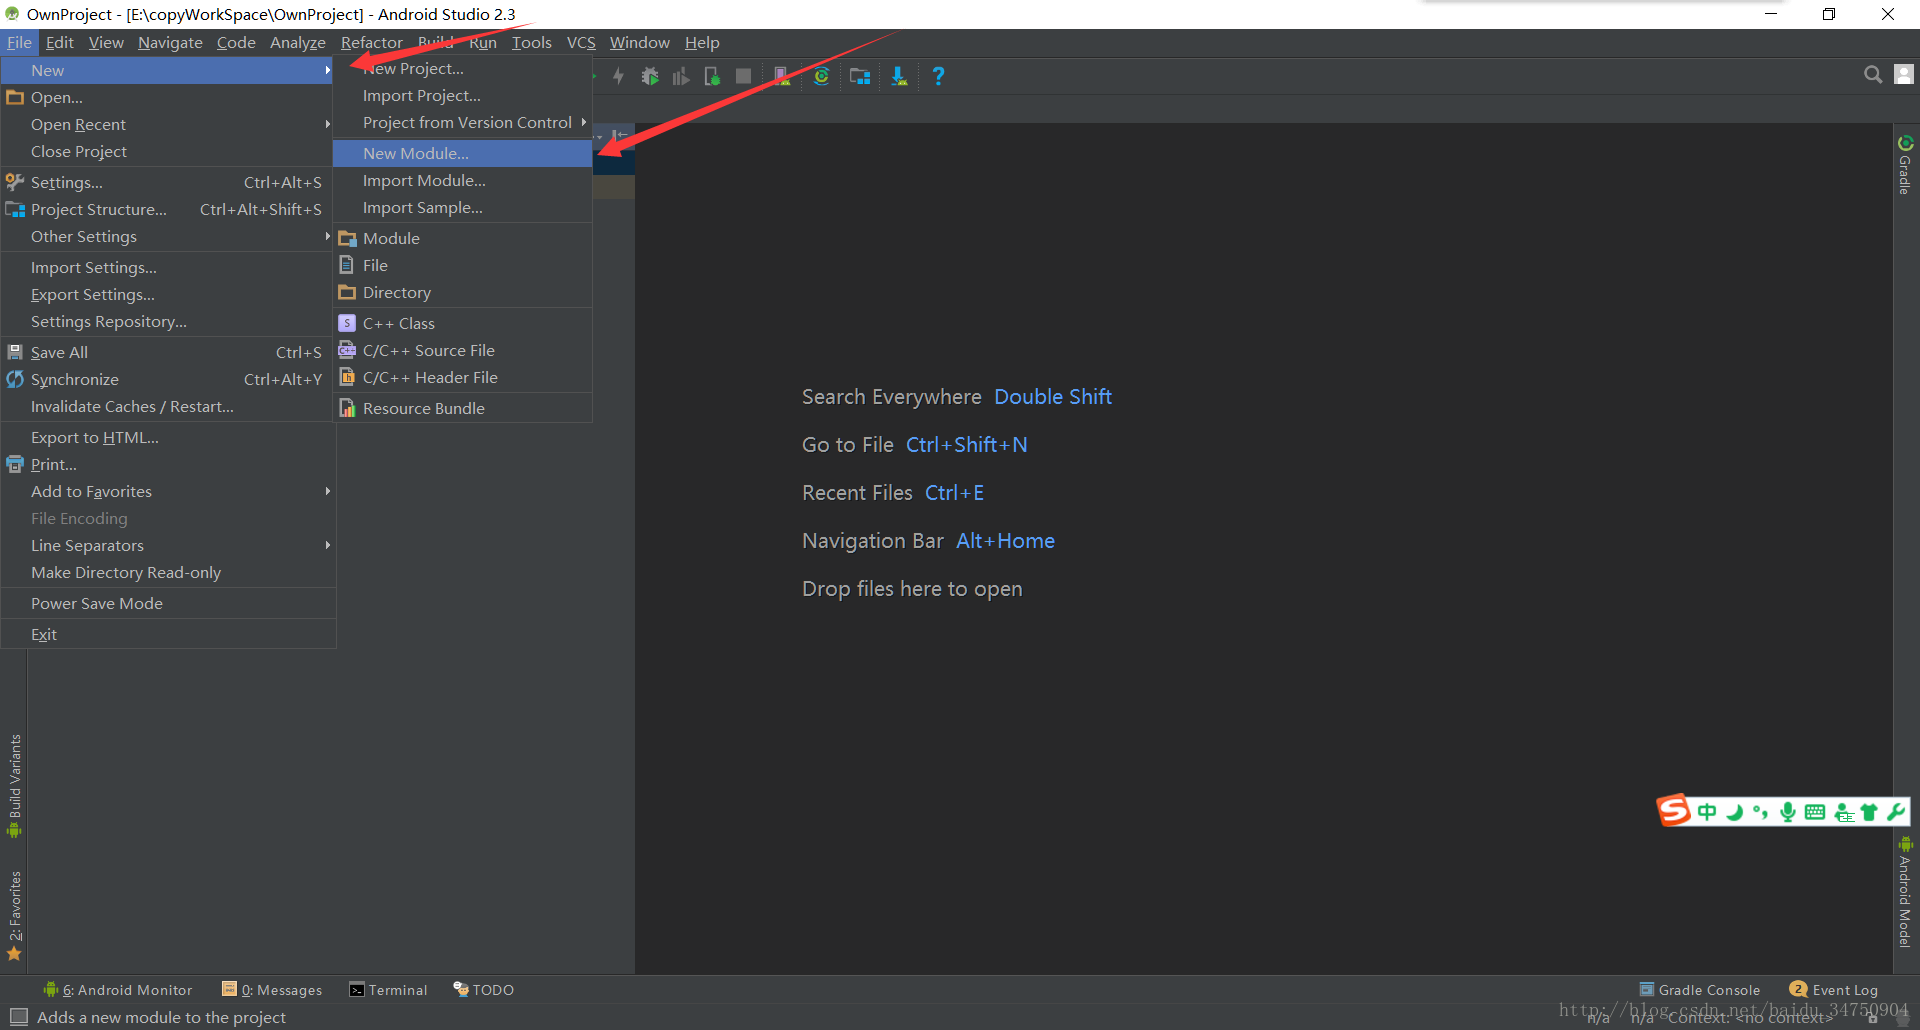Click the Apply Changes lightning icon
The width and height of the screenshot is (1920, 1030).
619,76
